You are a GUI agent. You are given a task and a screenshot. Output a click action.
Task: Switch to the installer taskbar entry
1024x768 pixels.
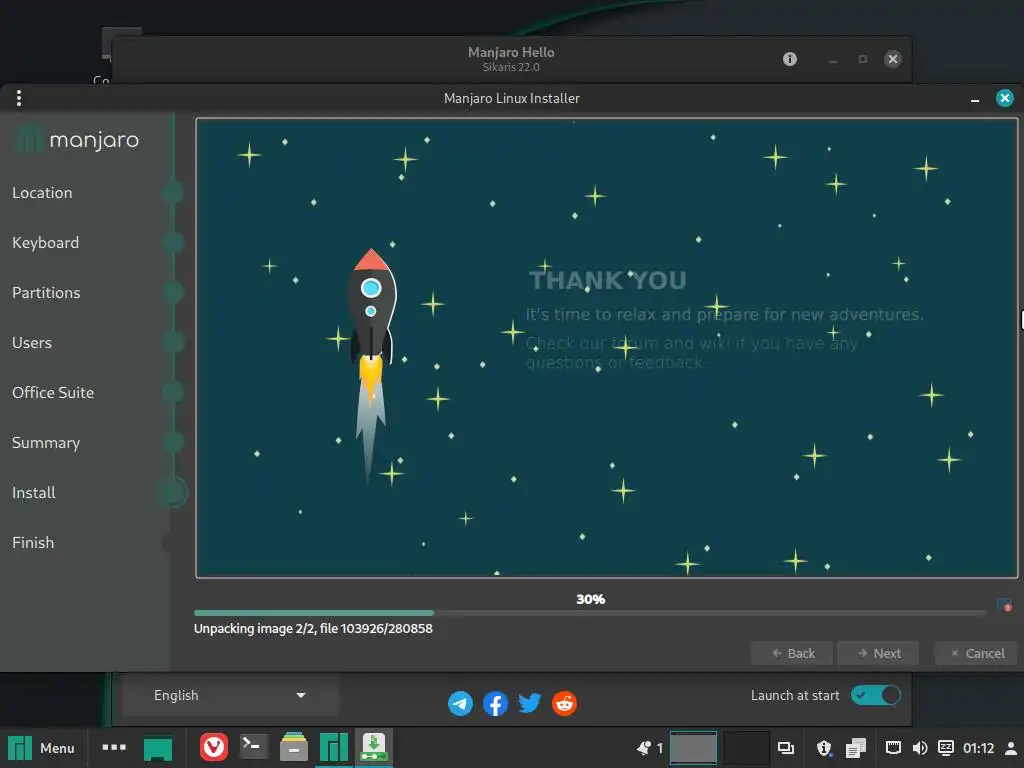[x=374, y=748]
